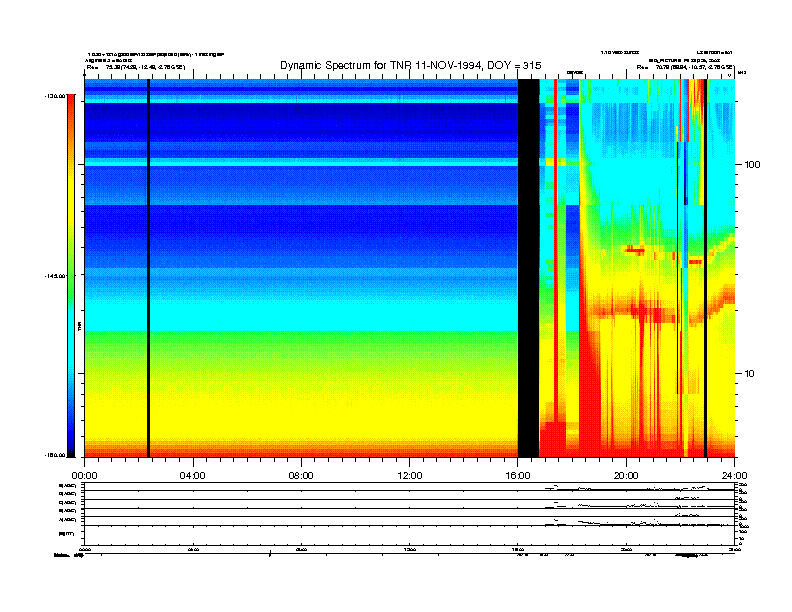Click the 12:00 time axis label
This screenshot has width=792, height=612.
[410, 476]
